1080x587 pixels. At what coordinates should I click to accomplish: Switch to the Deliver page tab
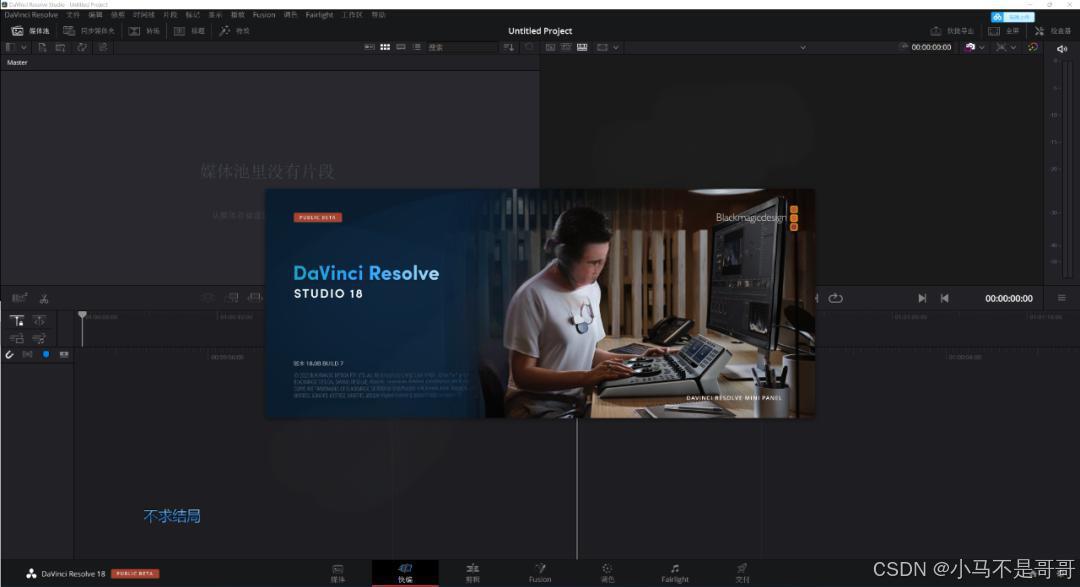click(x=742, y=573)
